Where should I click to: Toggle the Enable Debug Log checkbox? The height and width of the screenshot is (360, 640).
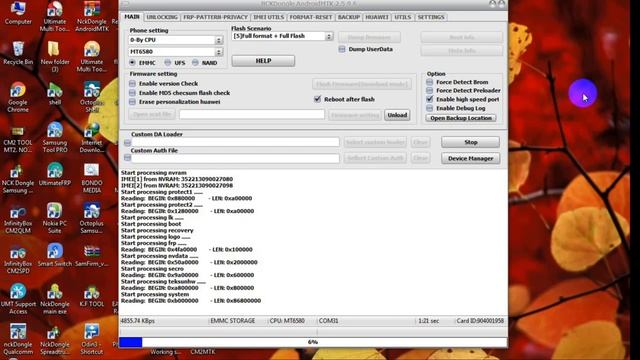(x=429, y=108)
